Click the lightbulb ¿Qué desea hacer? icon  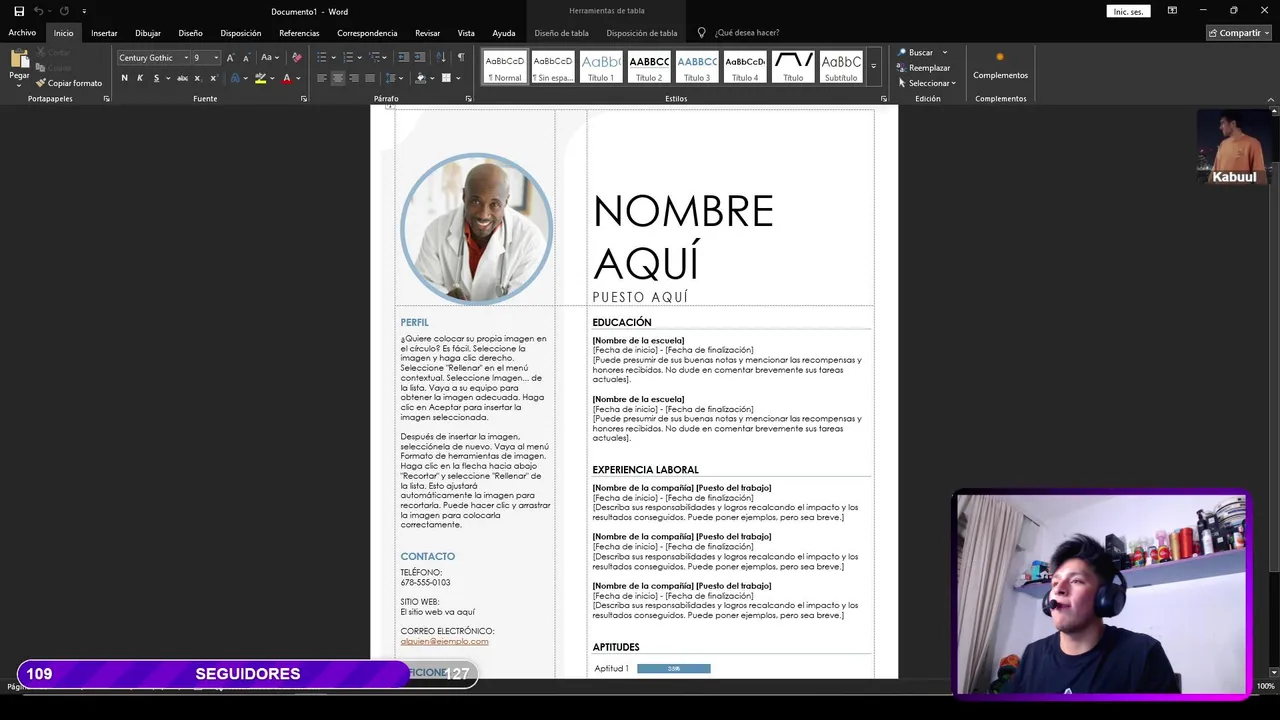pos(701,33)
